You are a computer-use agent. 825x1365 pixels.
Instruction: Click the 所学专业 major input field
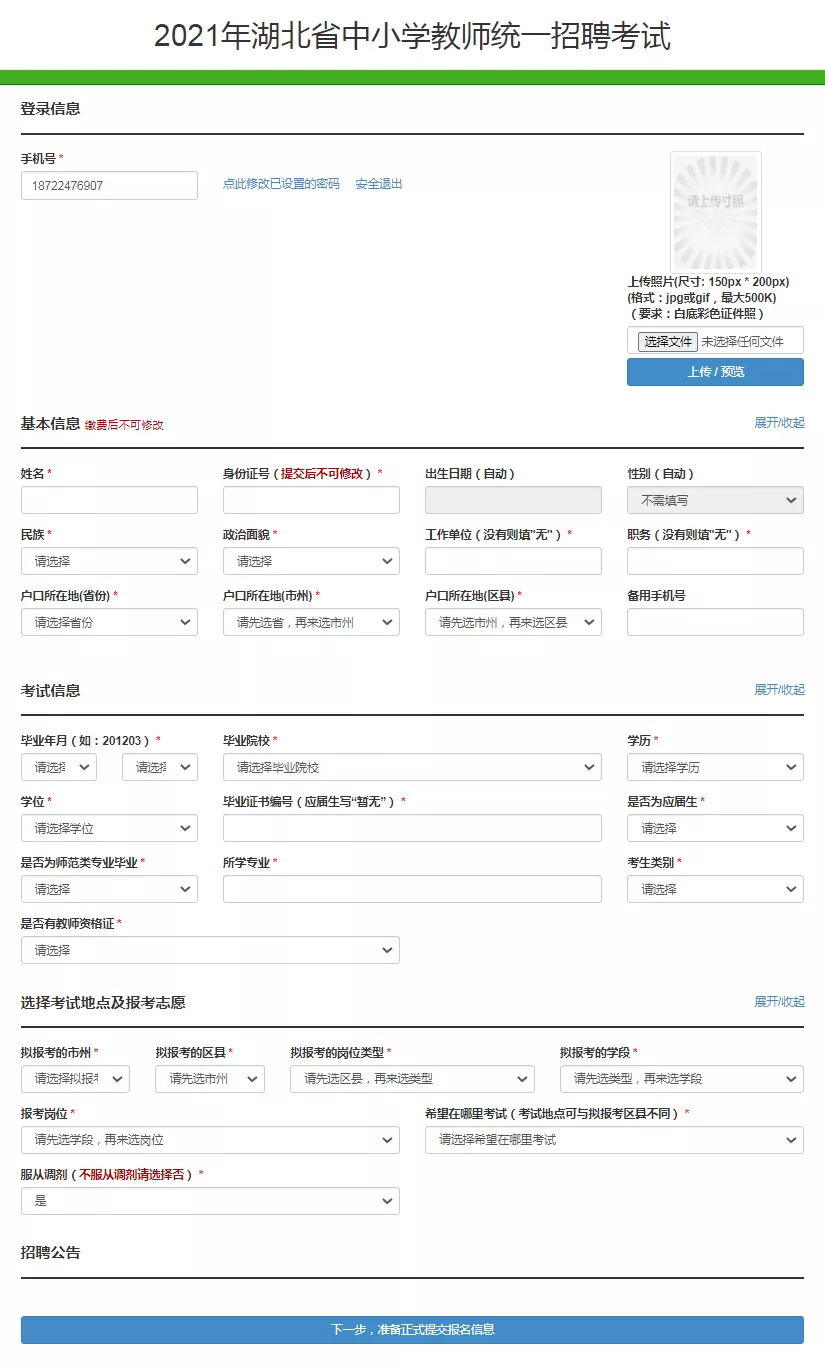(x=412, y=889)
